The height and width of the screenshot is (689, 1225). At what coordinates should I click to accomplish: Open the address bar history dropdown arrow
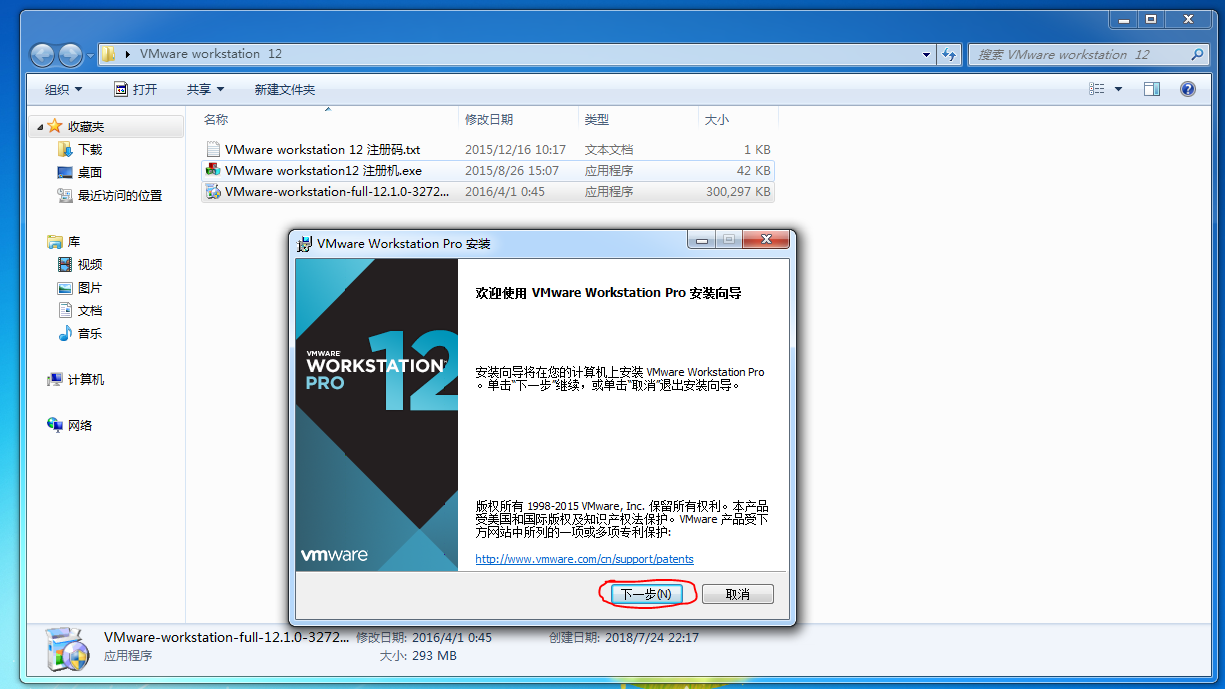point(927,54)
